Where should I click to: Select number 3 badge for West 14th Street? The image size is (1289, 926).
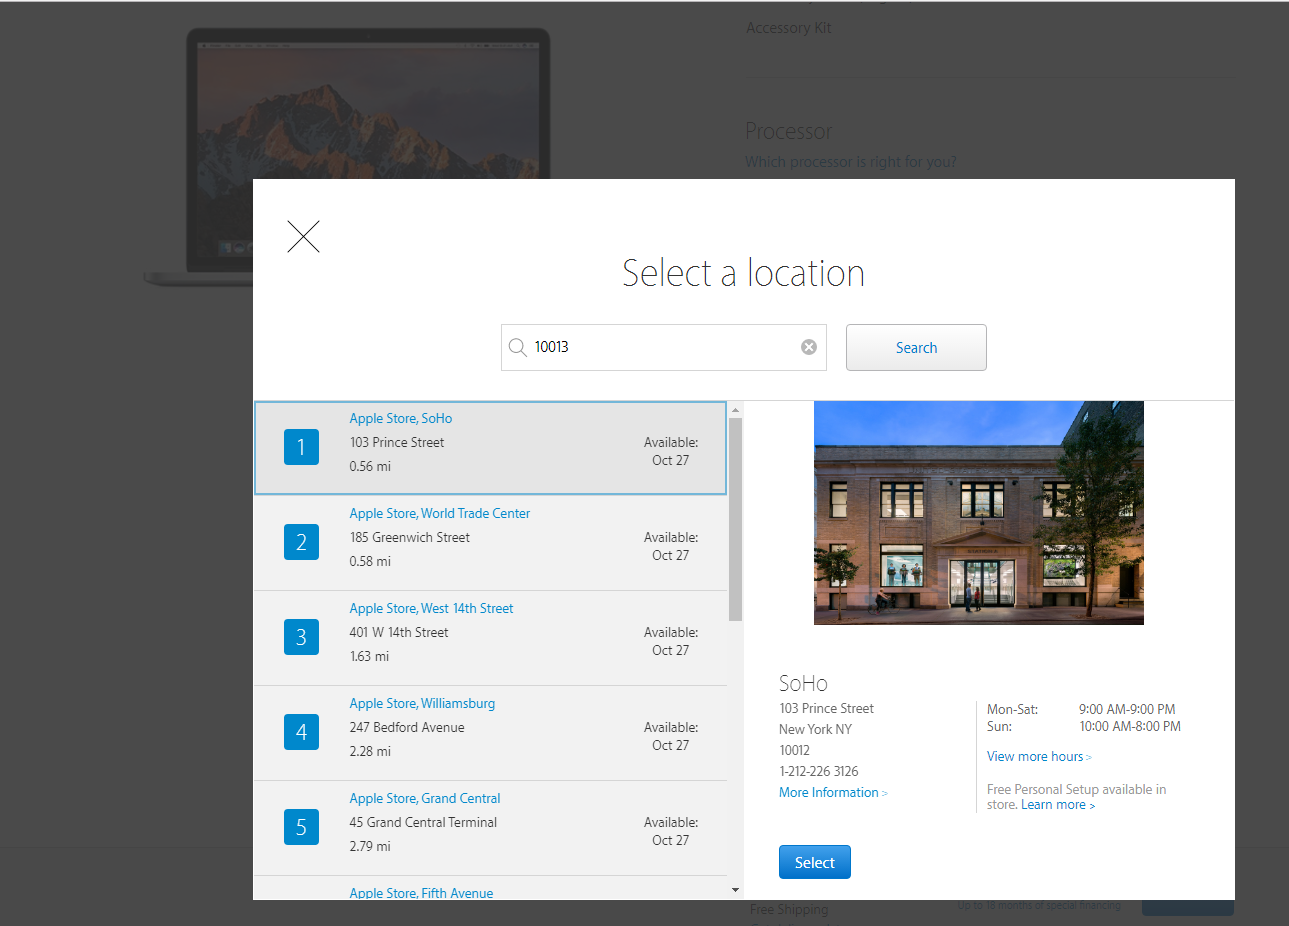click(x=301, y=637)
